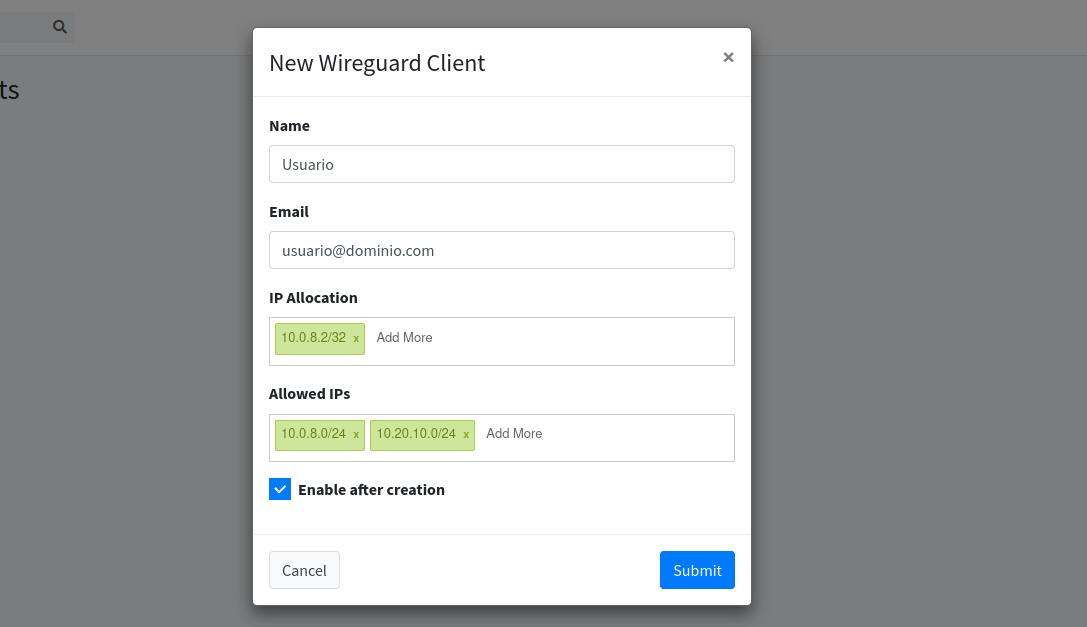Select the 10.20.10.0/24 tag text
Screen dimensions: 1087x627
[x=416, y=434]
